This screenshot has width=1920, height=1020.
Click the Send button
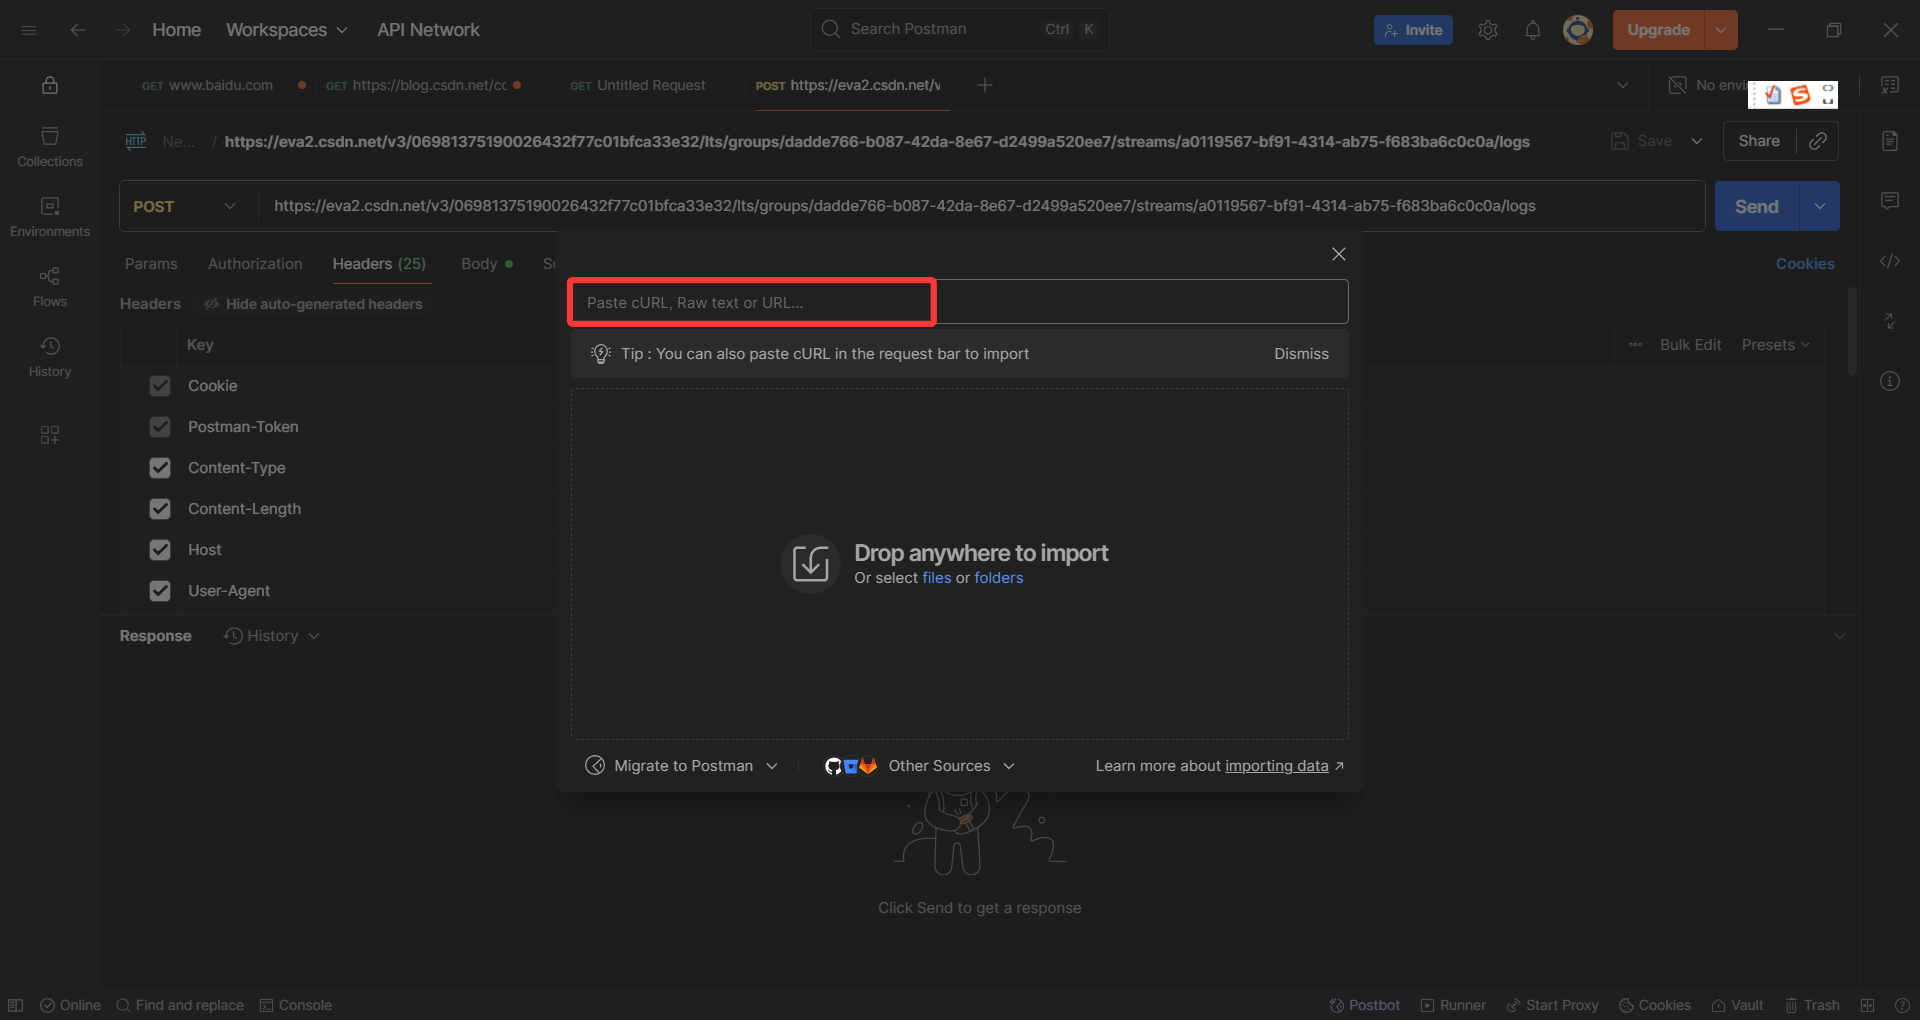tap(1757, 206)
